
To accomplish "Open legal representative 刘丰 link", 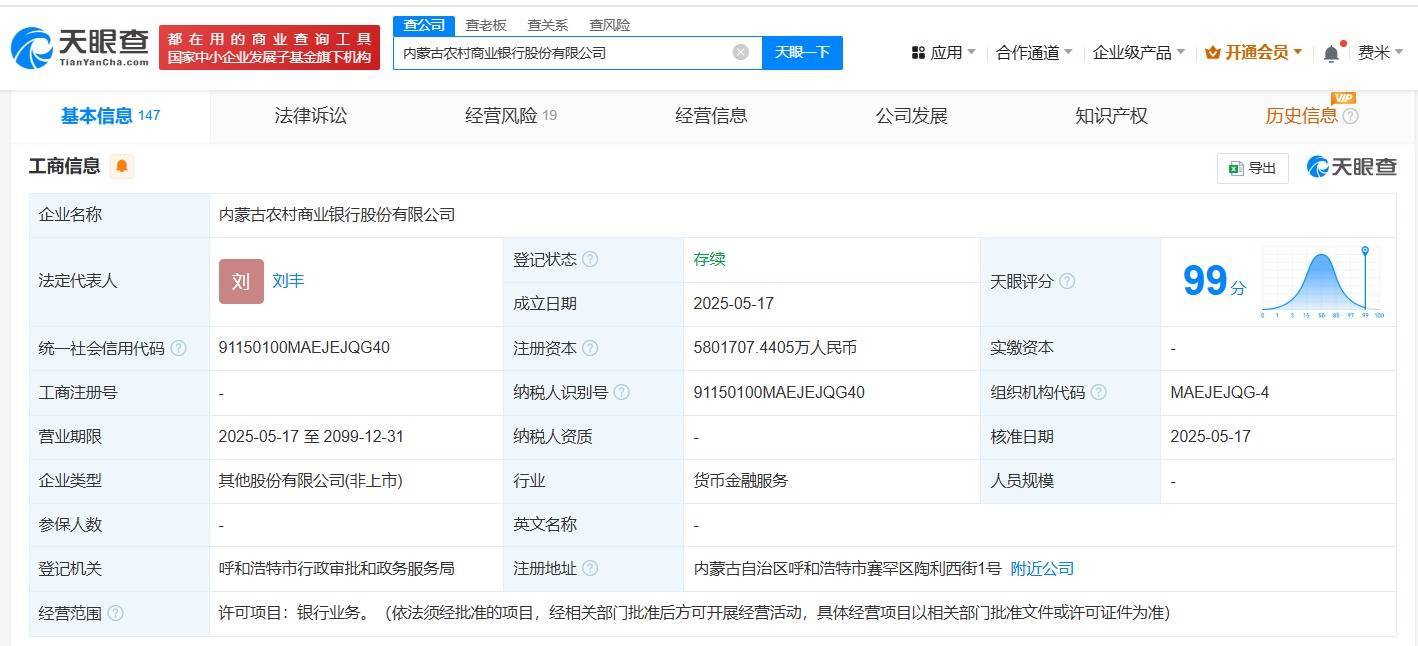I will 288,281.
